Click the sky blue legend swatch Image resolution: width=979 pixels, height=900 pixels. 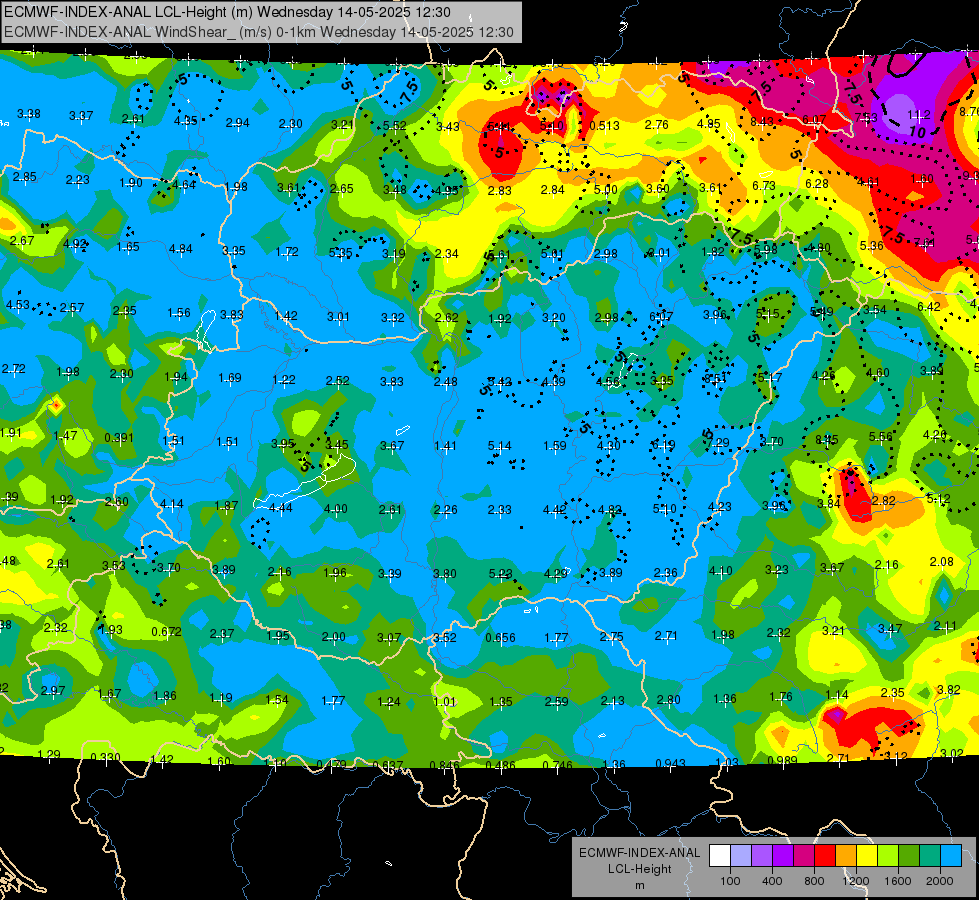point(951,856)
